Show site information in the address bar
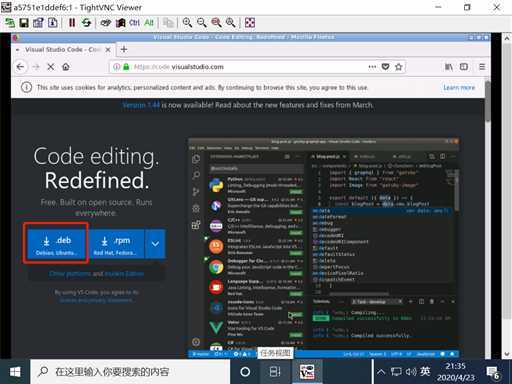The image size is (512, 384). coord(116,67)
